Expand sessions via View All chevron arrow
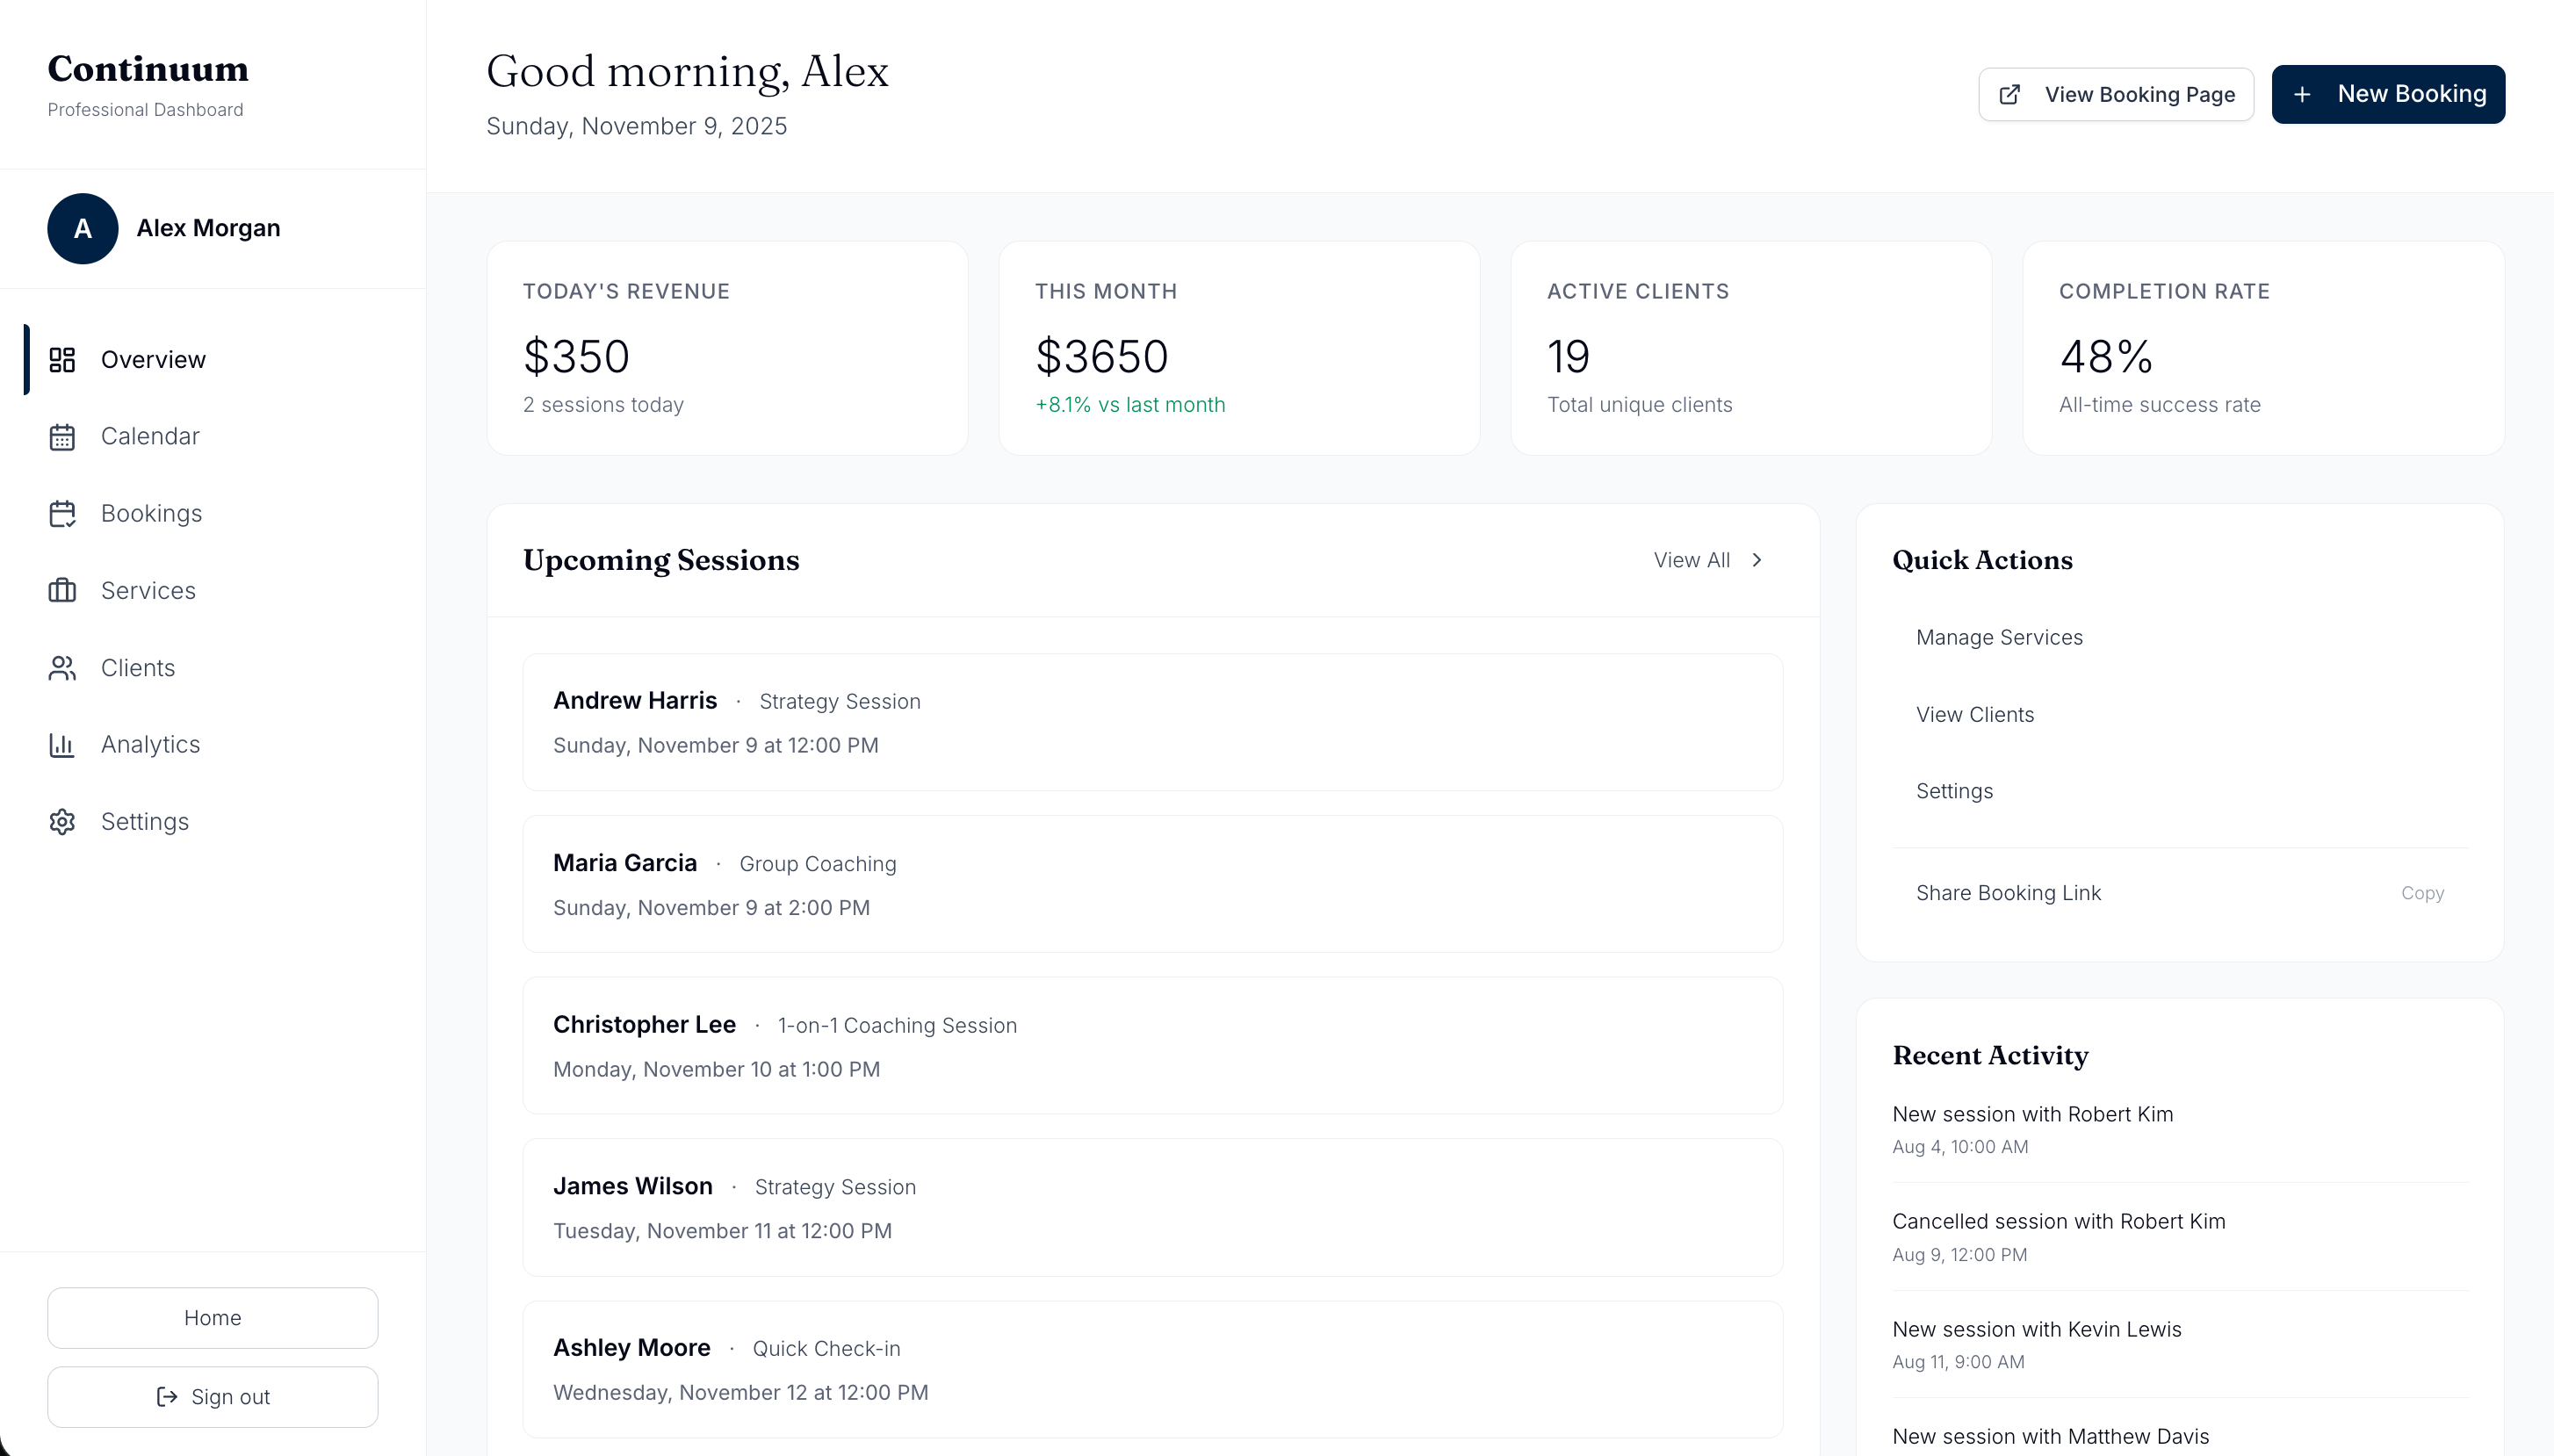The width and height of the screenshot is (2554, 1456). point(1757,560)
